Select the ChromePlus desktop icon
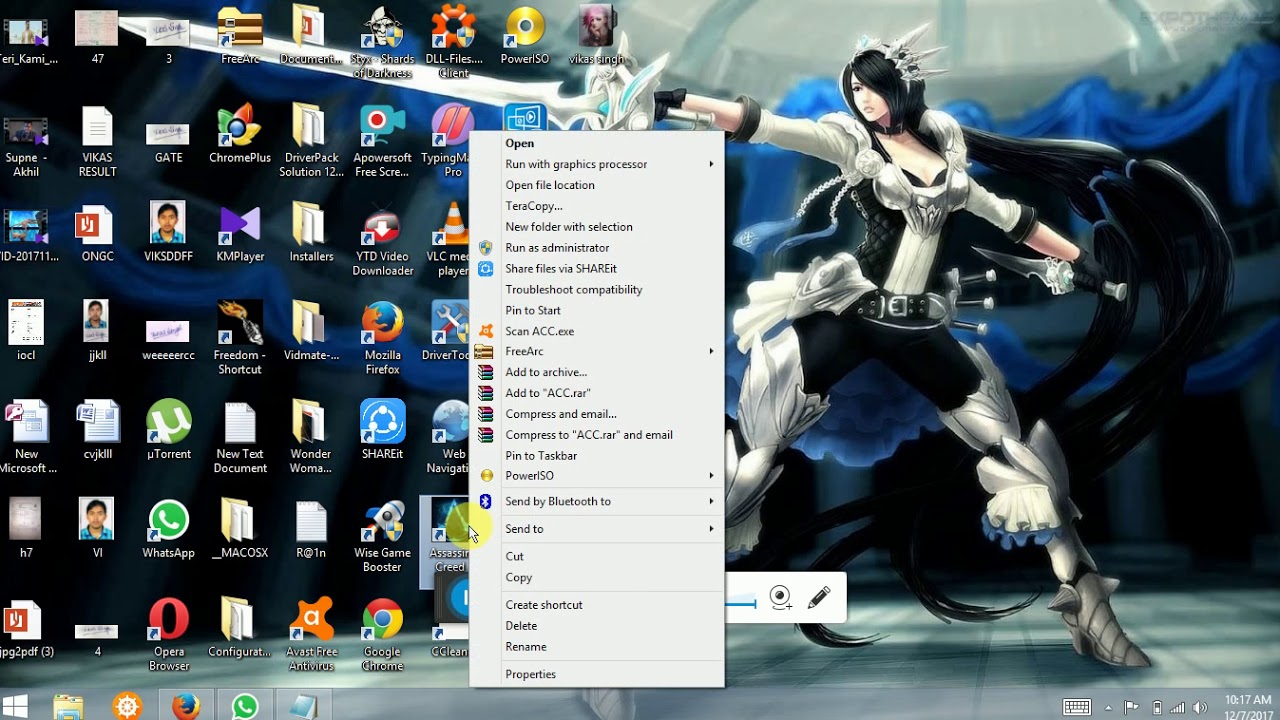Viewport: 1280px width, 720px height. click(x=240, y=135)
